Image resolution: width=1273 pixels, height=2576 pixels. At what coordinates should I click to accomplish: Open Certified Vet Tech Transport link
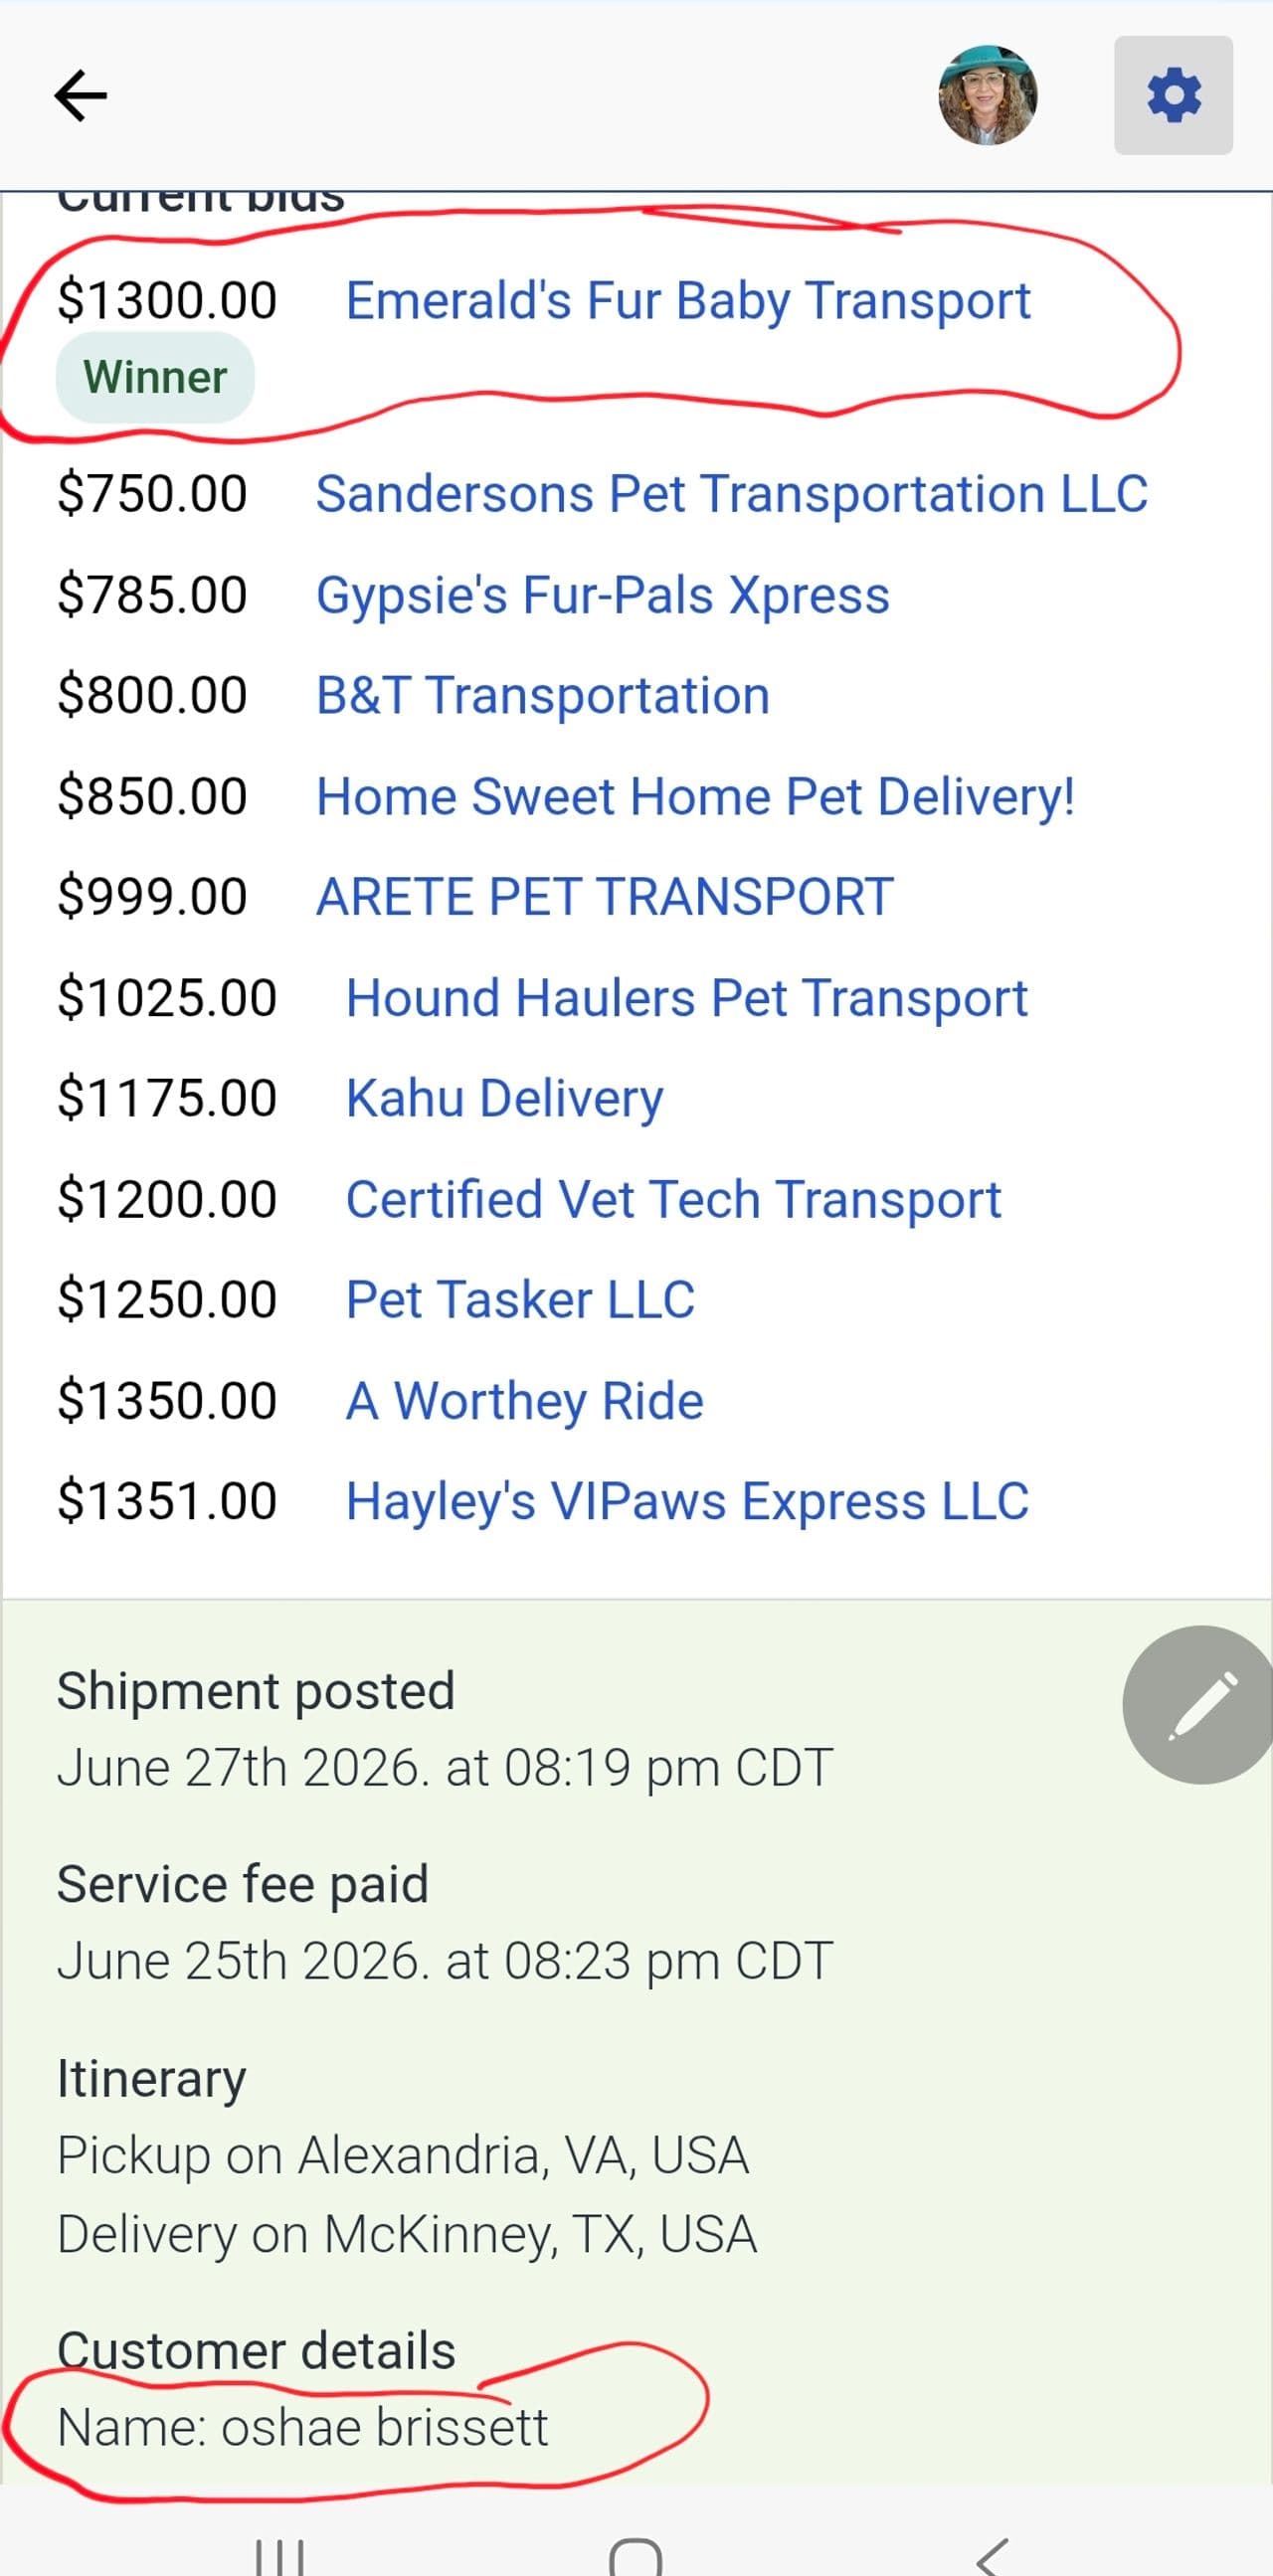pos(673,1199)
